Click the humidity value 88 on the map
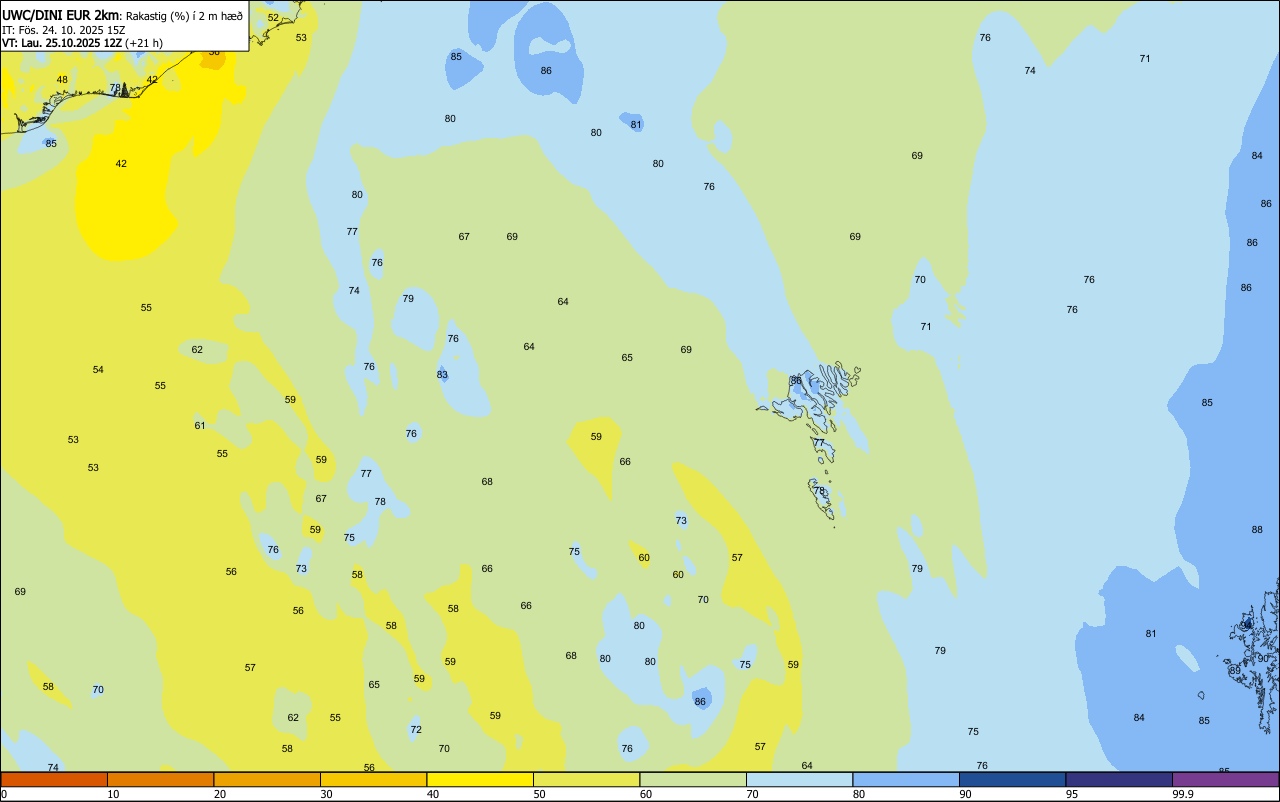The image size is (1280, 802). (1257, 530)
